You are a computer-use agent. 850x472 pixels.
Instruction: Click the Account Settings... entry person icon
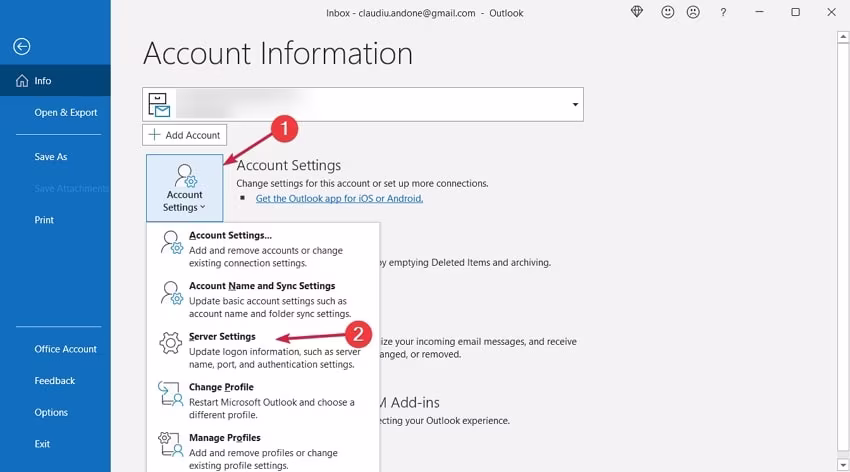171,242
